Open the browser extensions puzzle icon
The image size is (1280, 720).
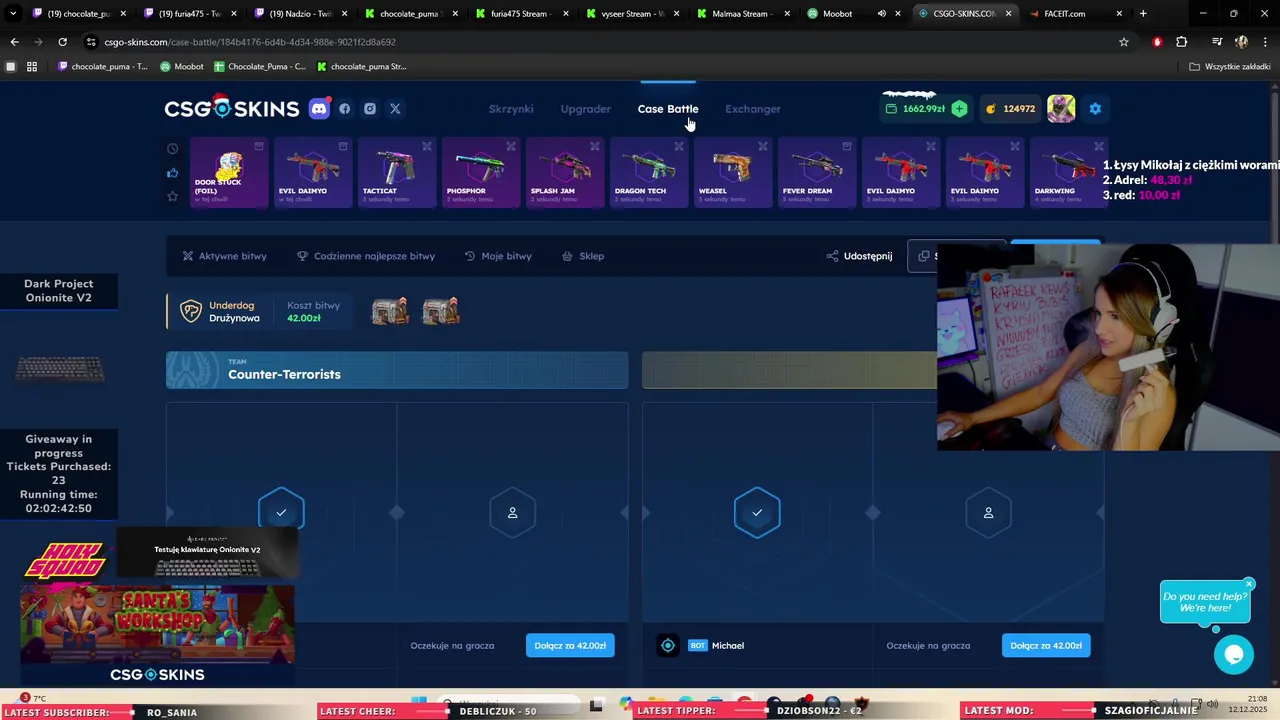pos(1182,42)
